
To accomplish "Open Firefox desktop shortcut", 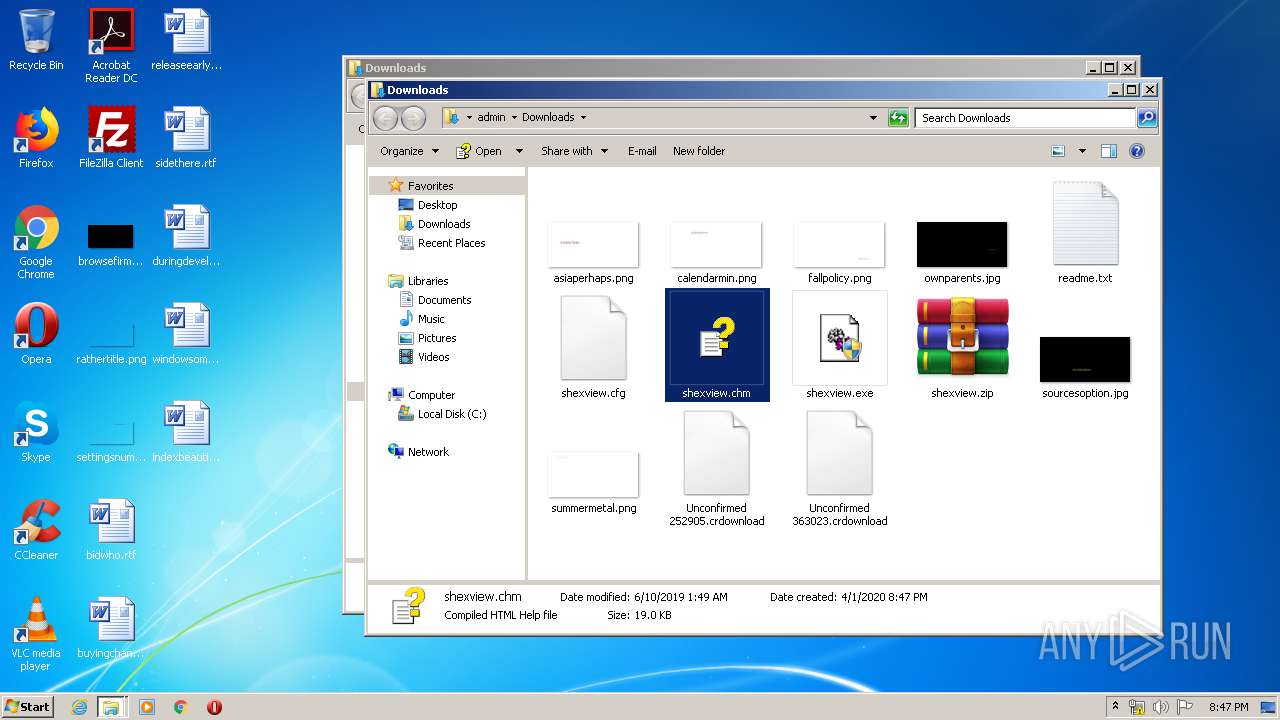I will click(x=36, y=137).
